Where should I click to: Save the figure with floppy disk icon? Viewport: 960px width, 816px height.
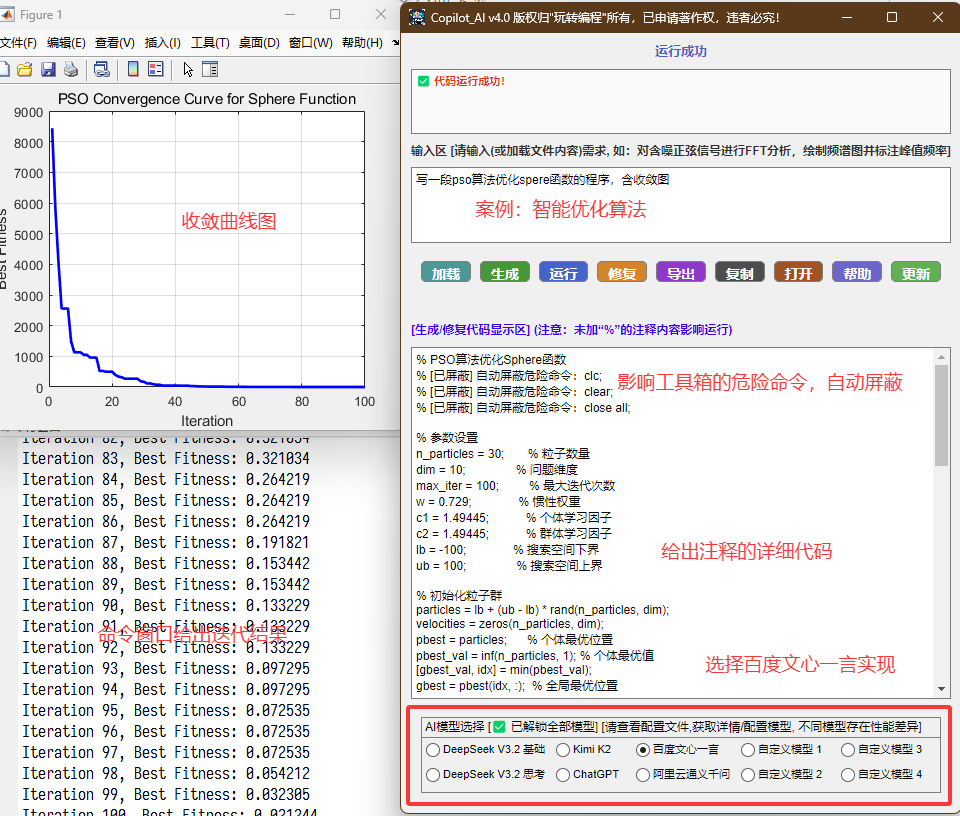pyautogui.click(x=48, y=69)
